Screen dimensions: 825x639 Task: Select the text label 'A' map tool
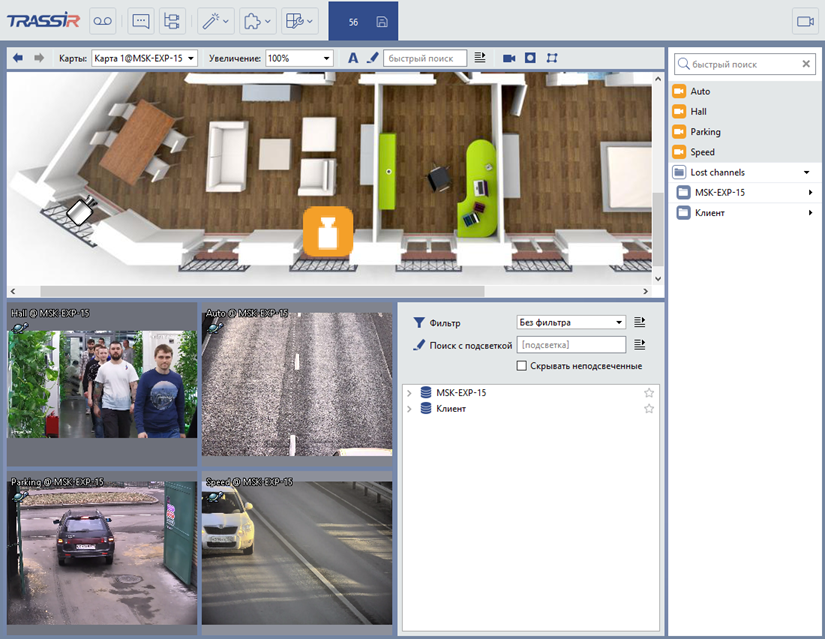pyautogui.click(x=353, y=58)
